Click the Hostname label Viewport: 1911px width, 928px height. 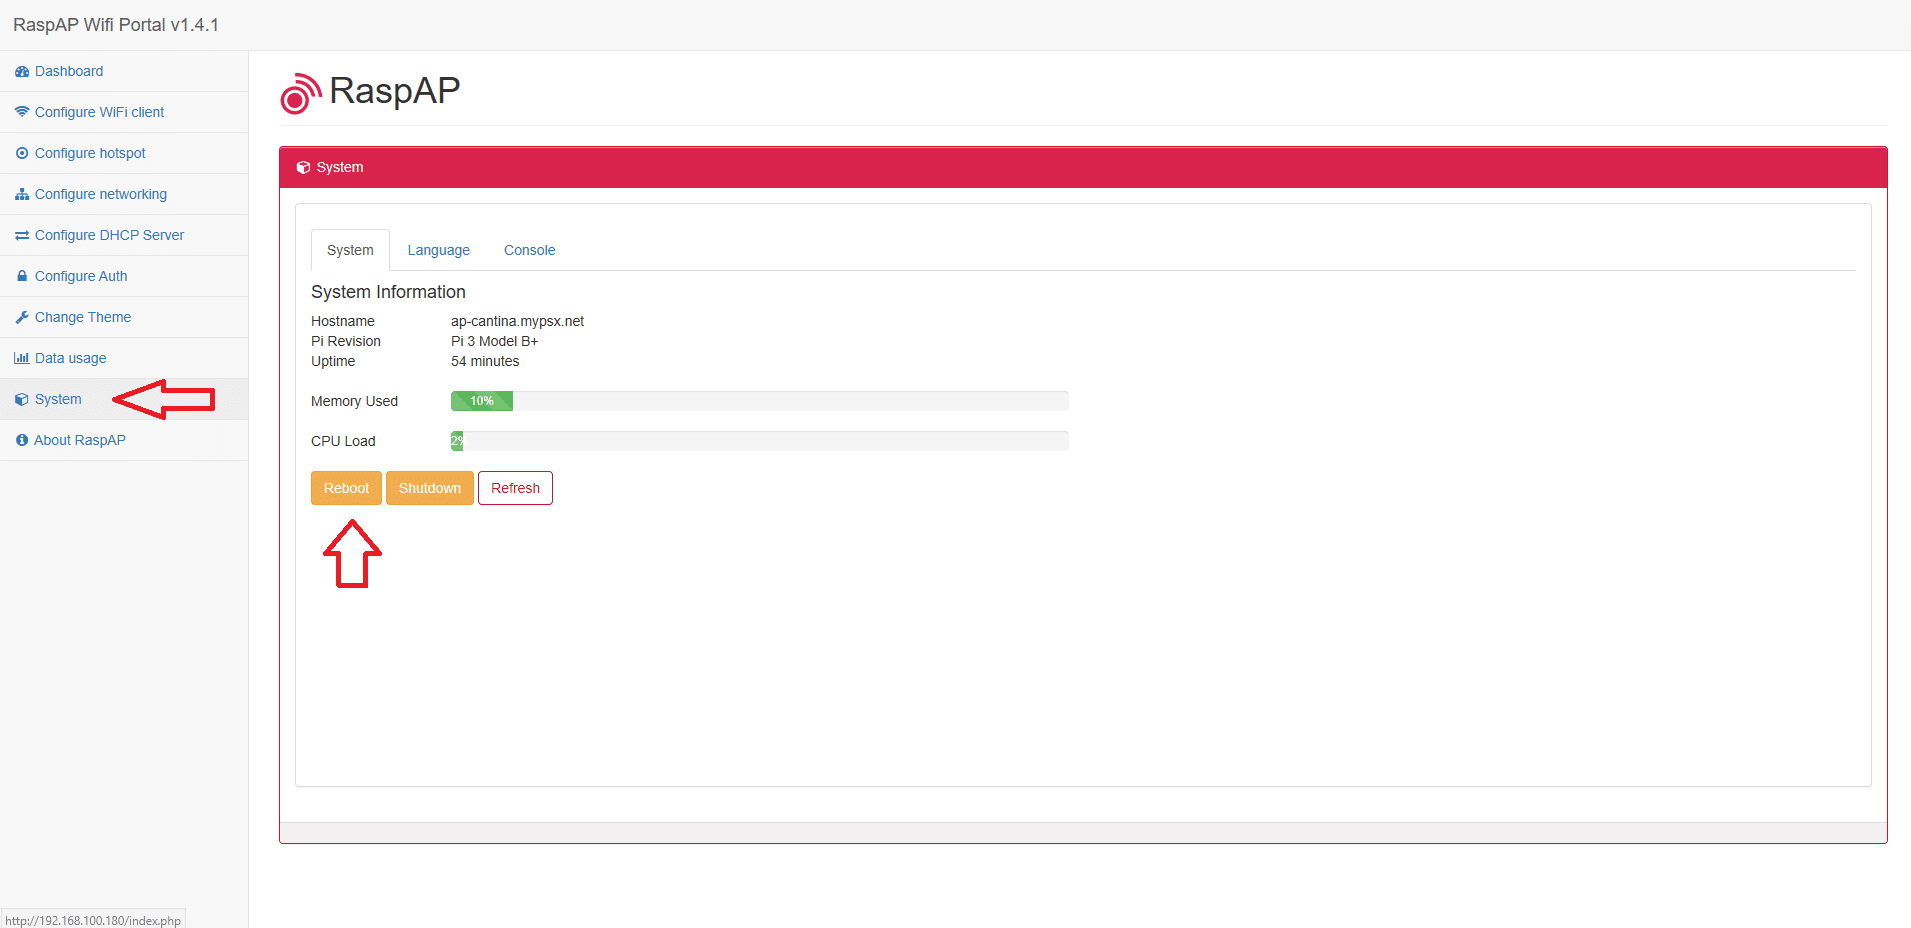click(x=343, y=321)
